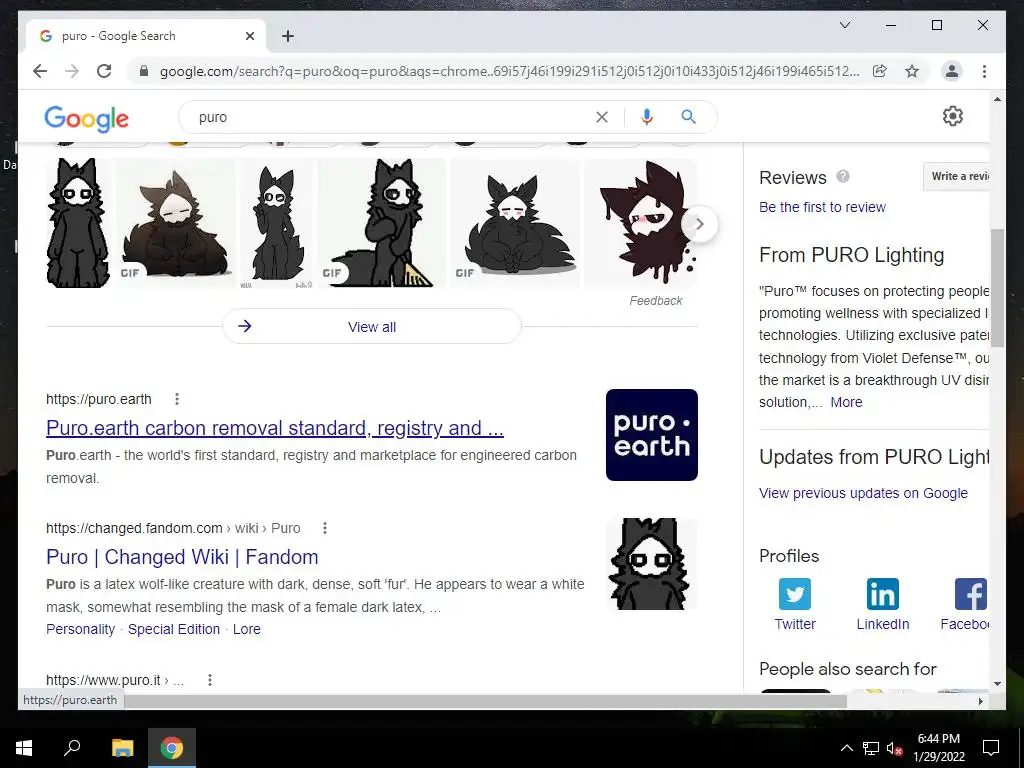Open the Twitter profile icon
Viewport: 1024px width, 768px height.
click(x=795, y=594)
